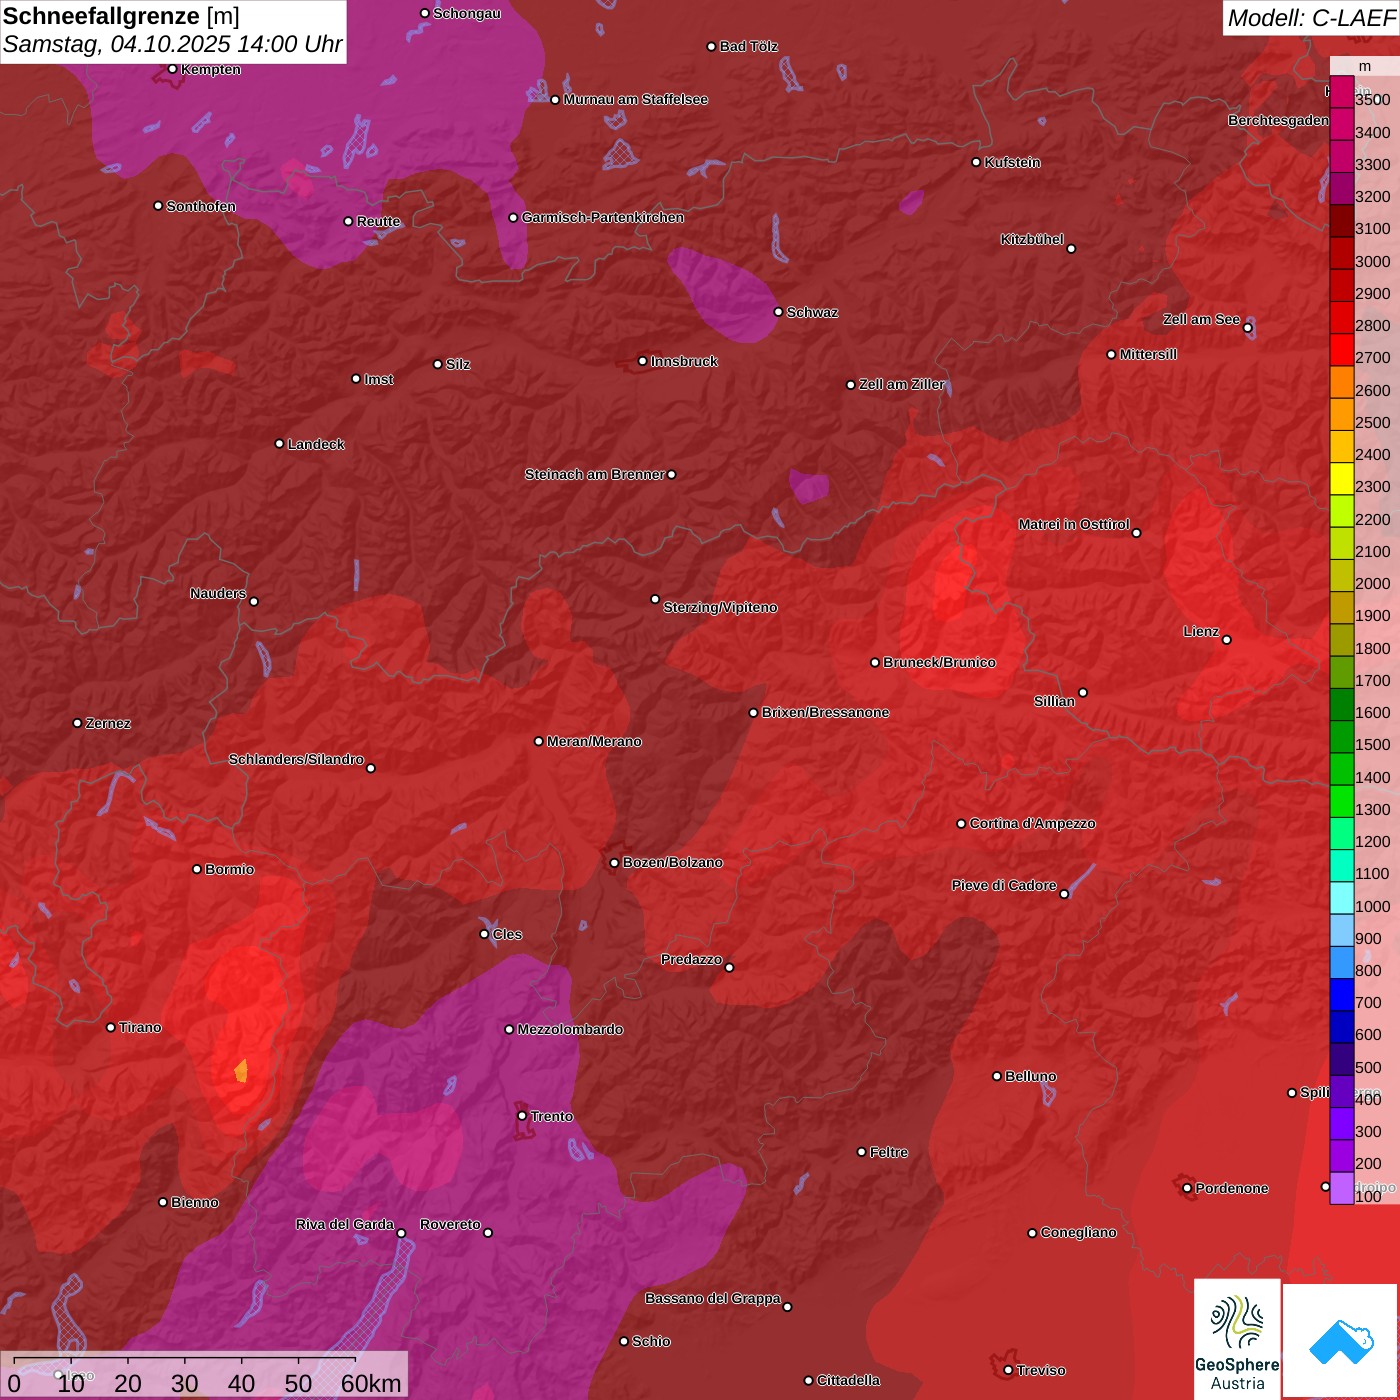
Task: Select the light purple 100 m legend swatch
Action: (1342, 1188)
